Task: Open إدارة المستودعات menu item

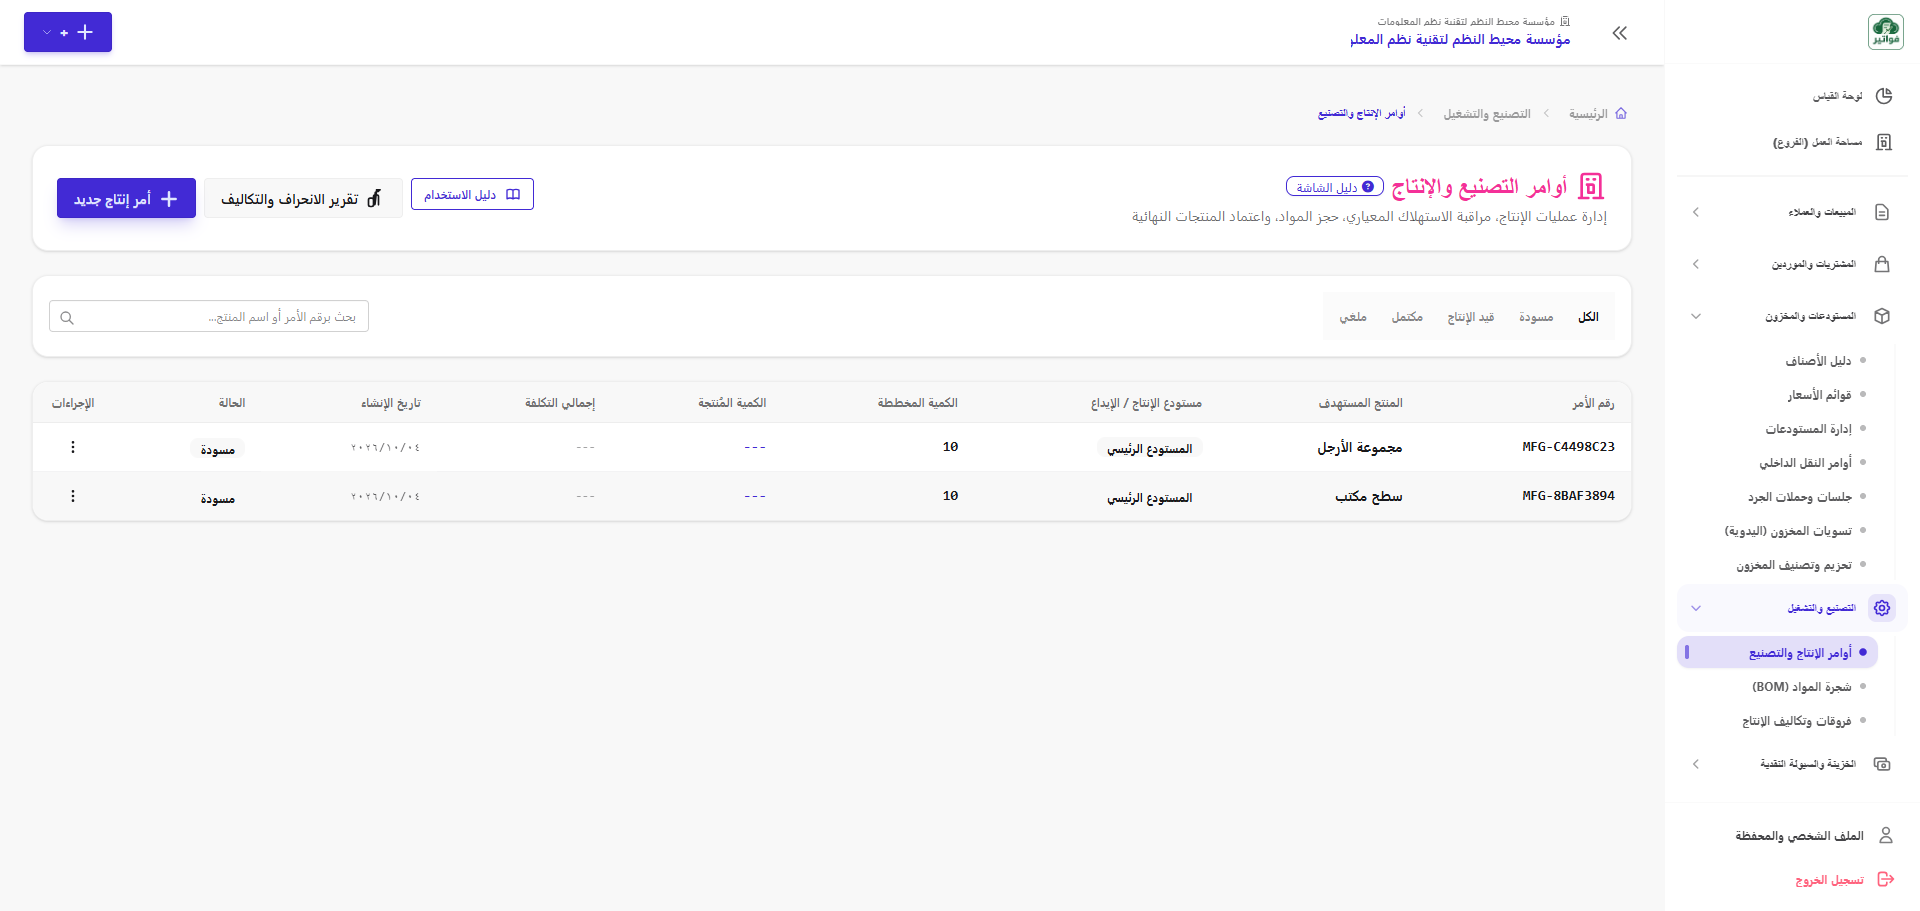Action: 1808,429
